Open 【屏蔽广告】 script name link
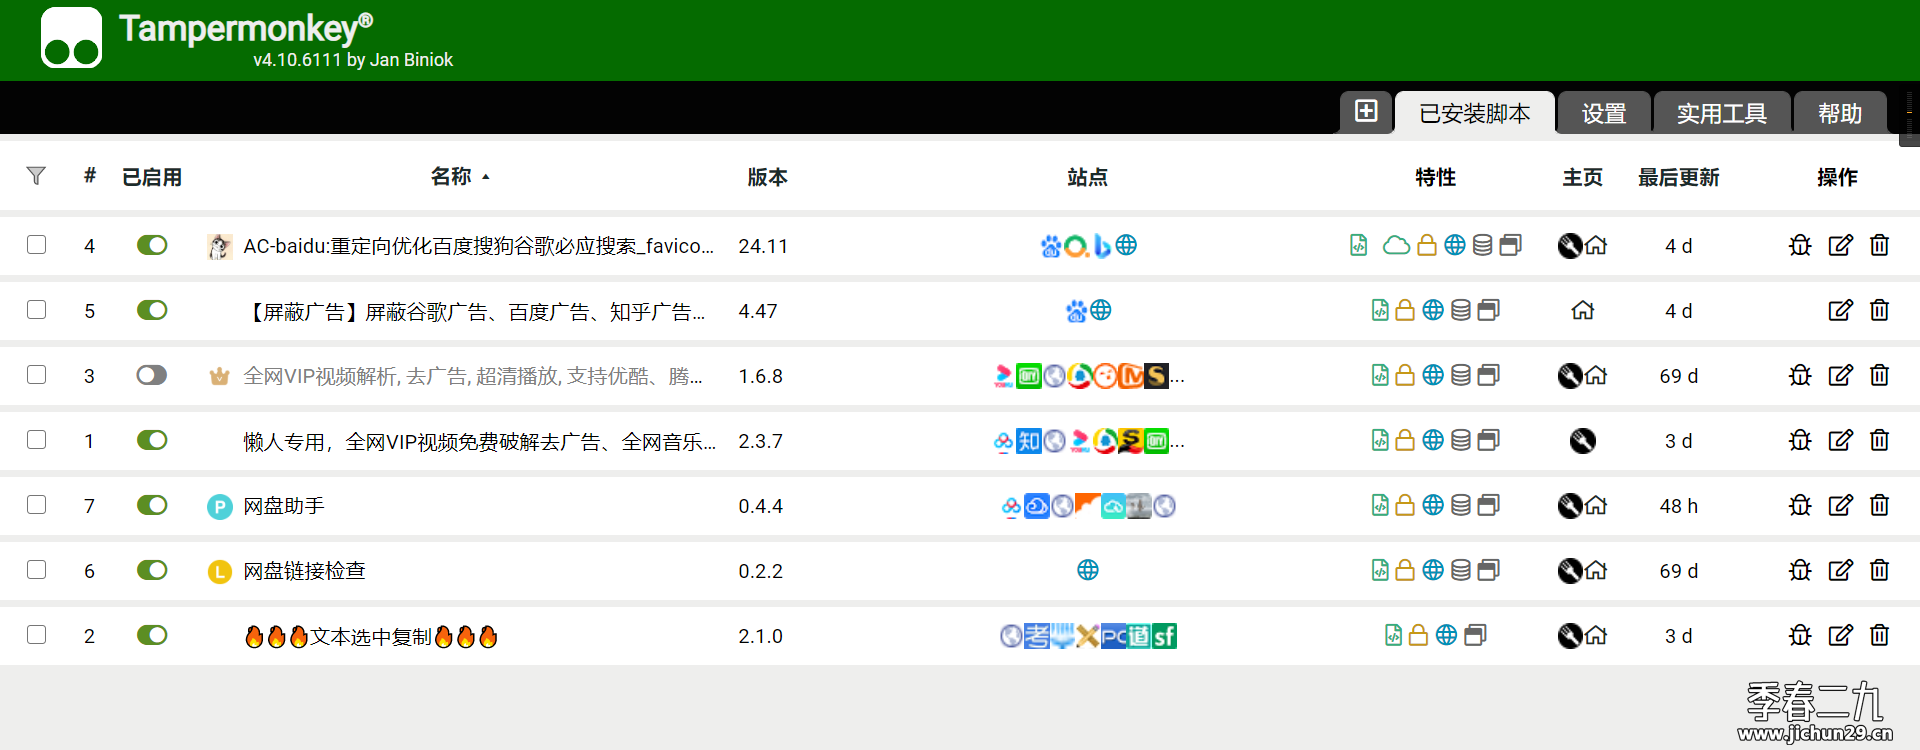The height and width of the screenshot is (750, 1920). coord(474,312)
